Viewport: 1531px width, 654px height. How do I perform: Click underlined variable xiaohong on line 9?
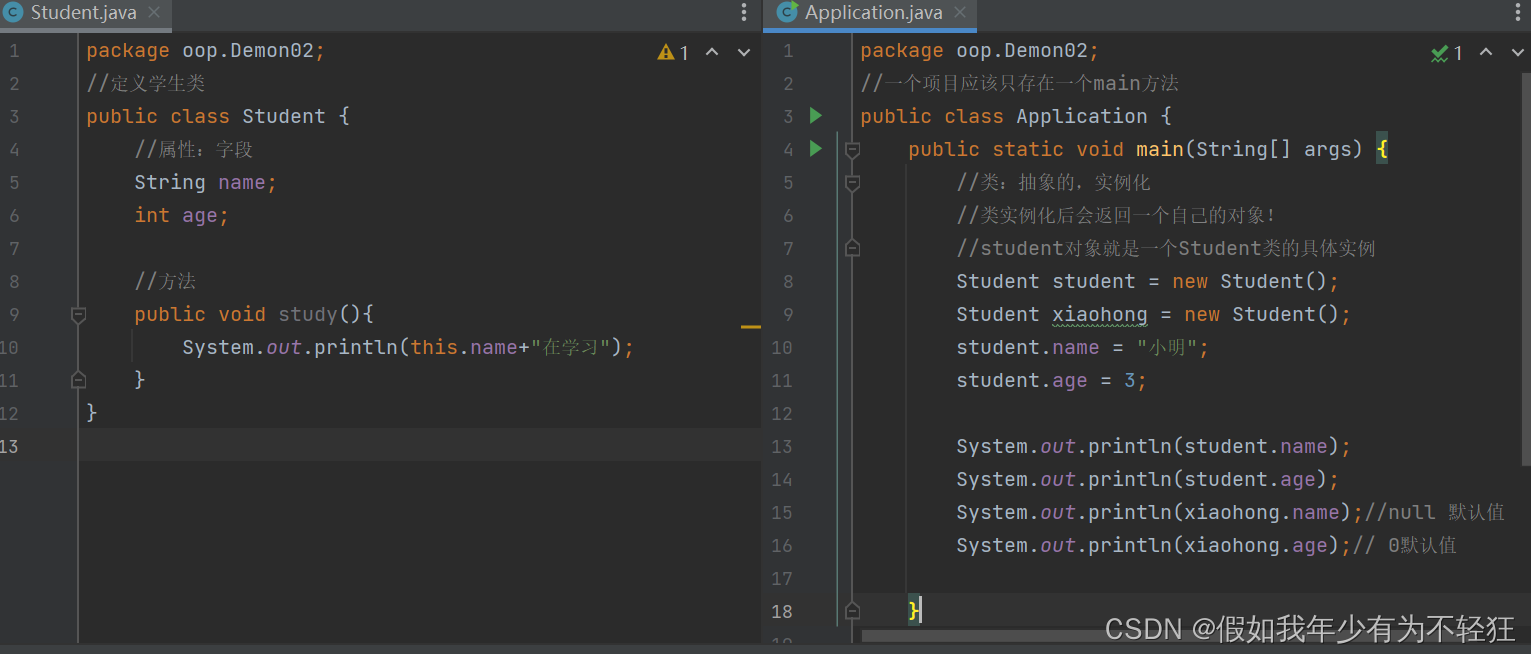1100,314
